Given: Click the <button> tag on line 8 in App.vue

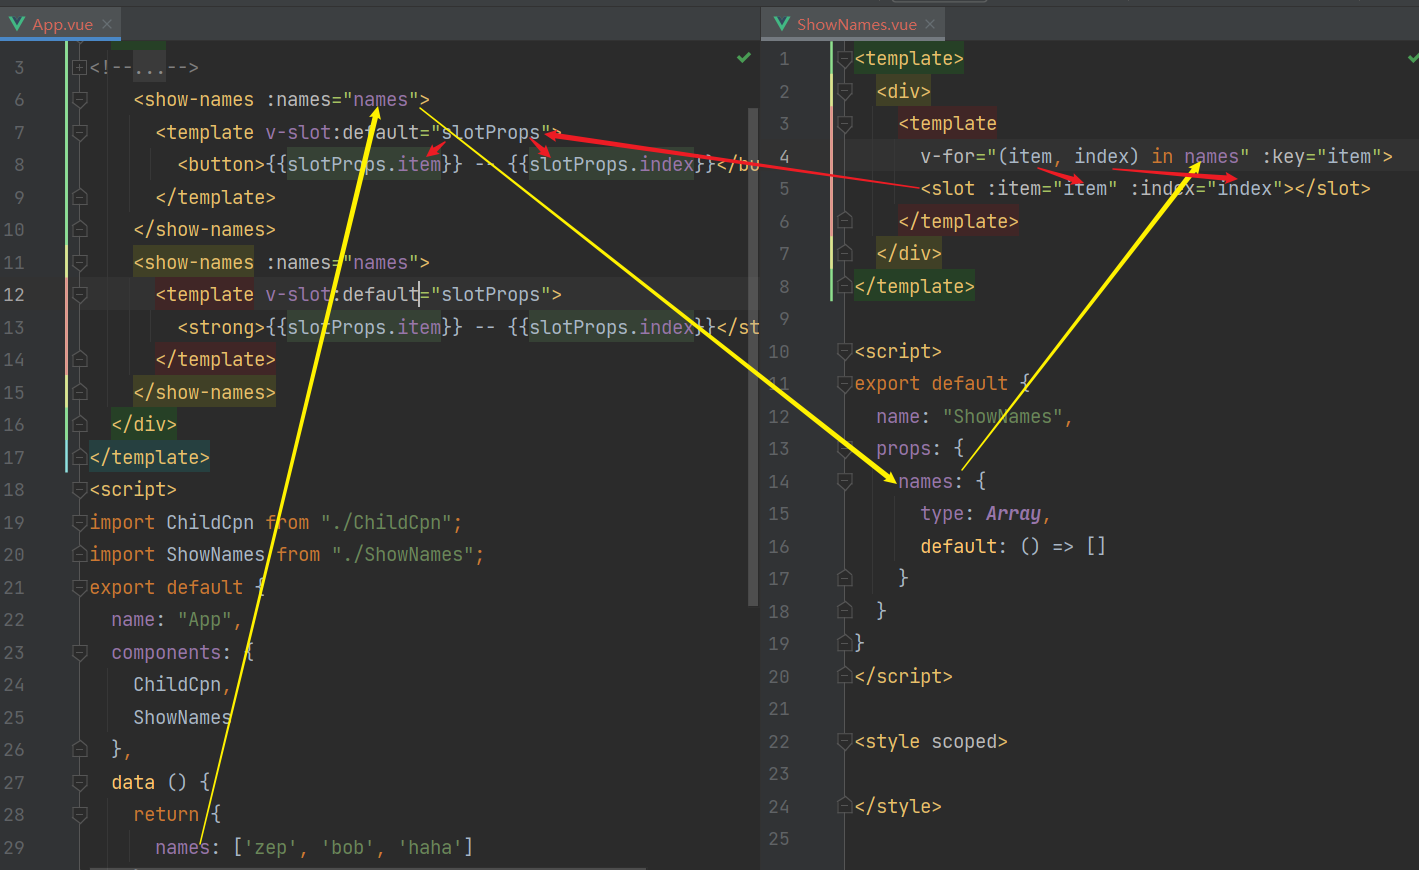Looking at the screenshot, I should click(222, 164).
